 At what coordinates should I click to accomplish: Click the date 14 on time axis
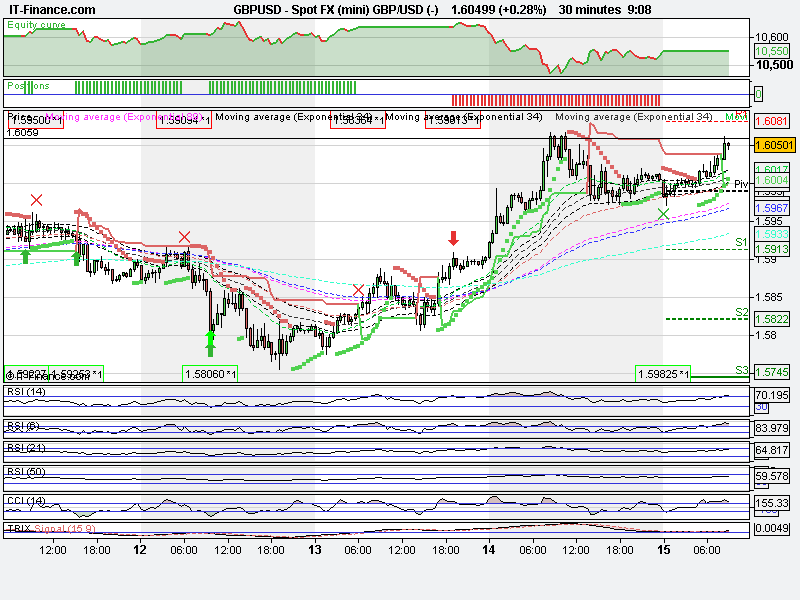click(x=488, y=550)
